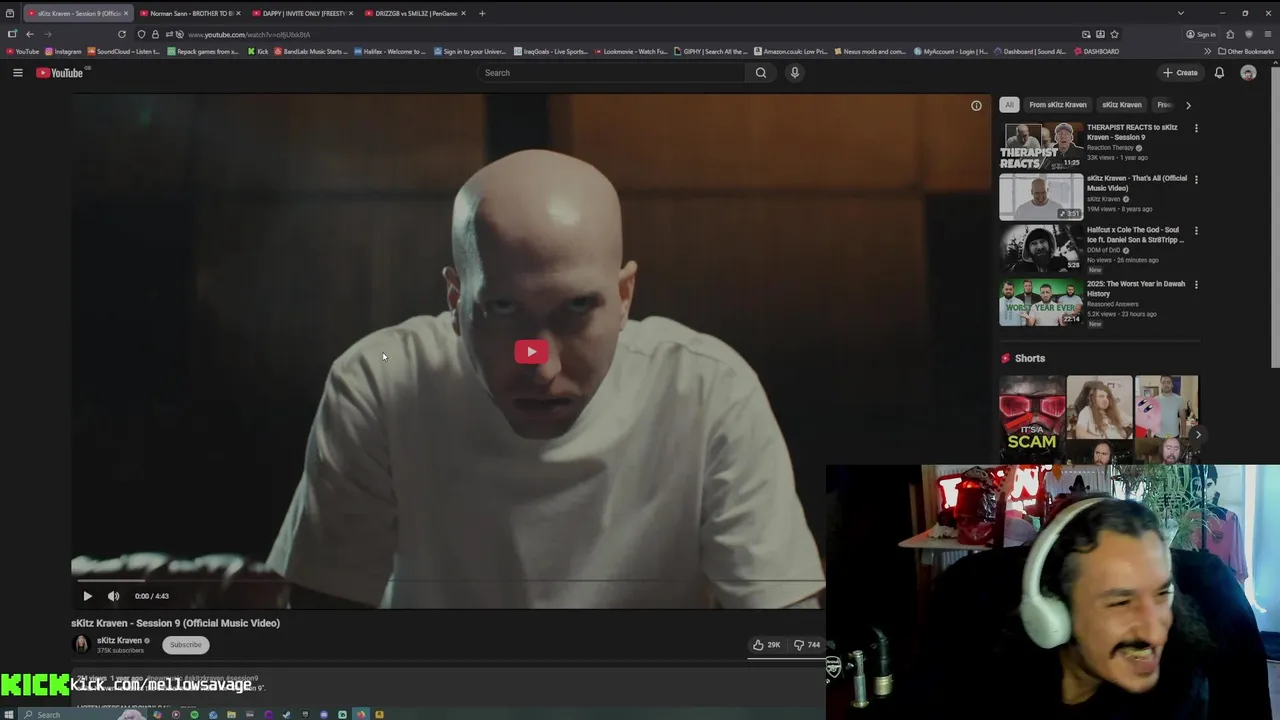Reload the page
The height and width of the screenshot is (720, 1280).
click(122, 34)
